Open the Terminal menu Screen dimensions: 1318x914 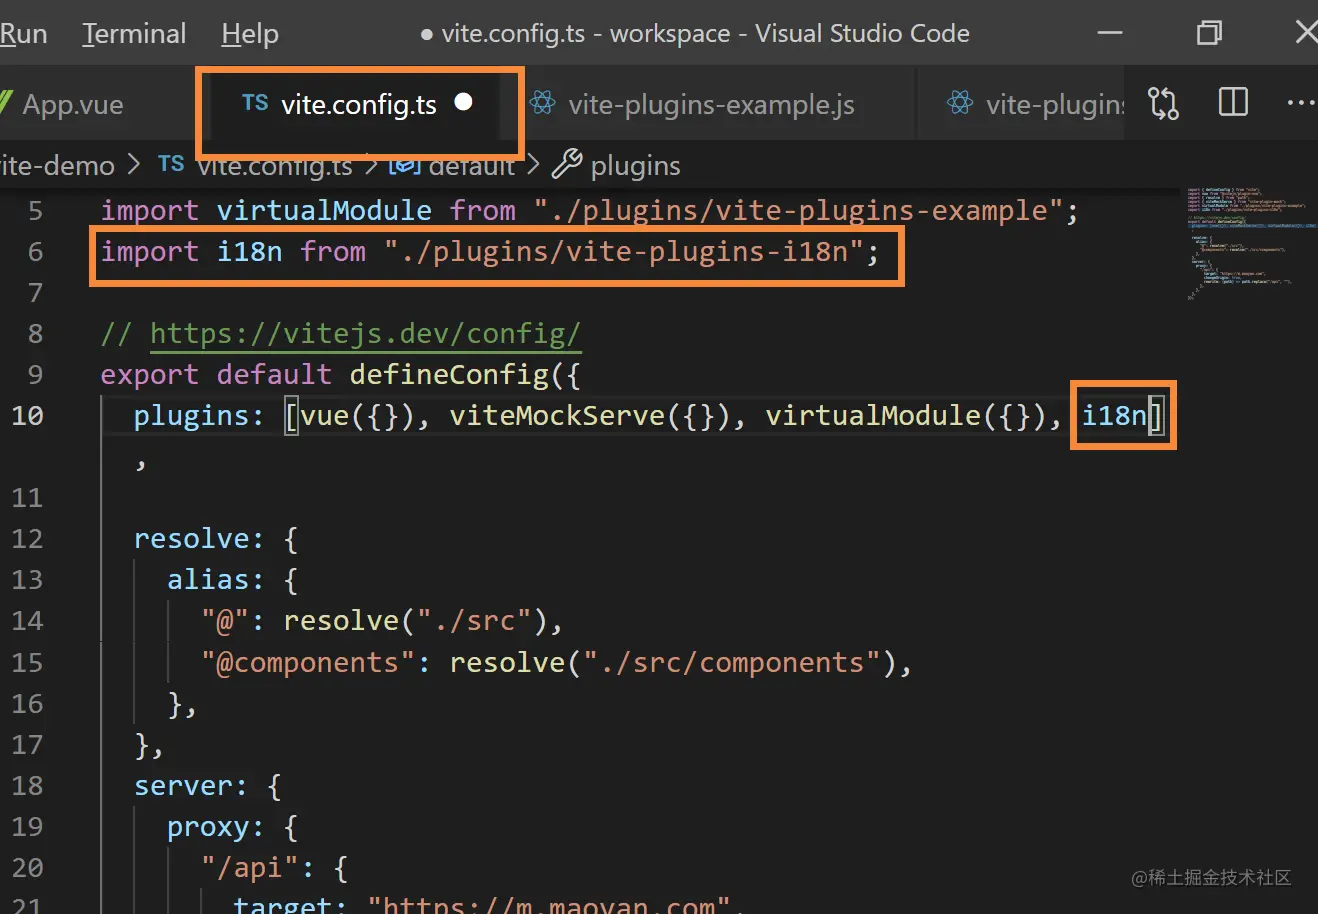pyautogui.click(x=134, y=34)
